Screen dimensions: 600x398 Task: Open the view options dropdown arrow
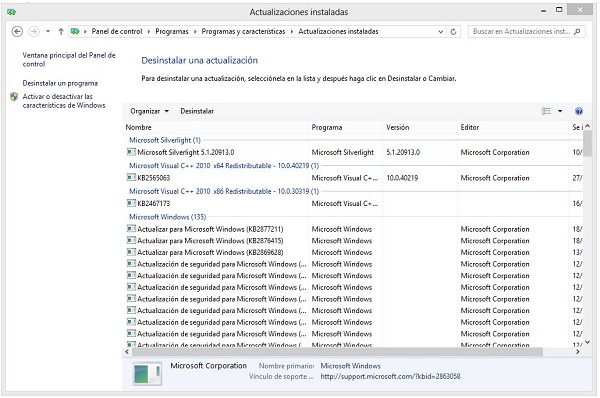click(560, 111)
